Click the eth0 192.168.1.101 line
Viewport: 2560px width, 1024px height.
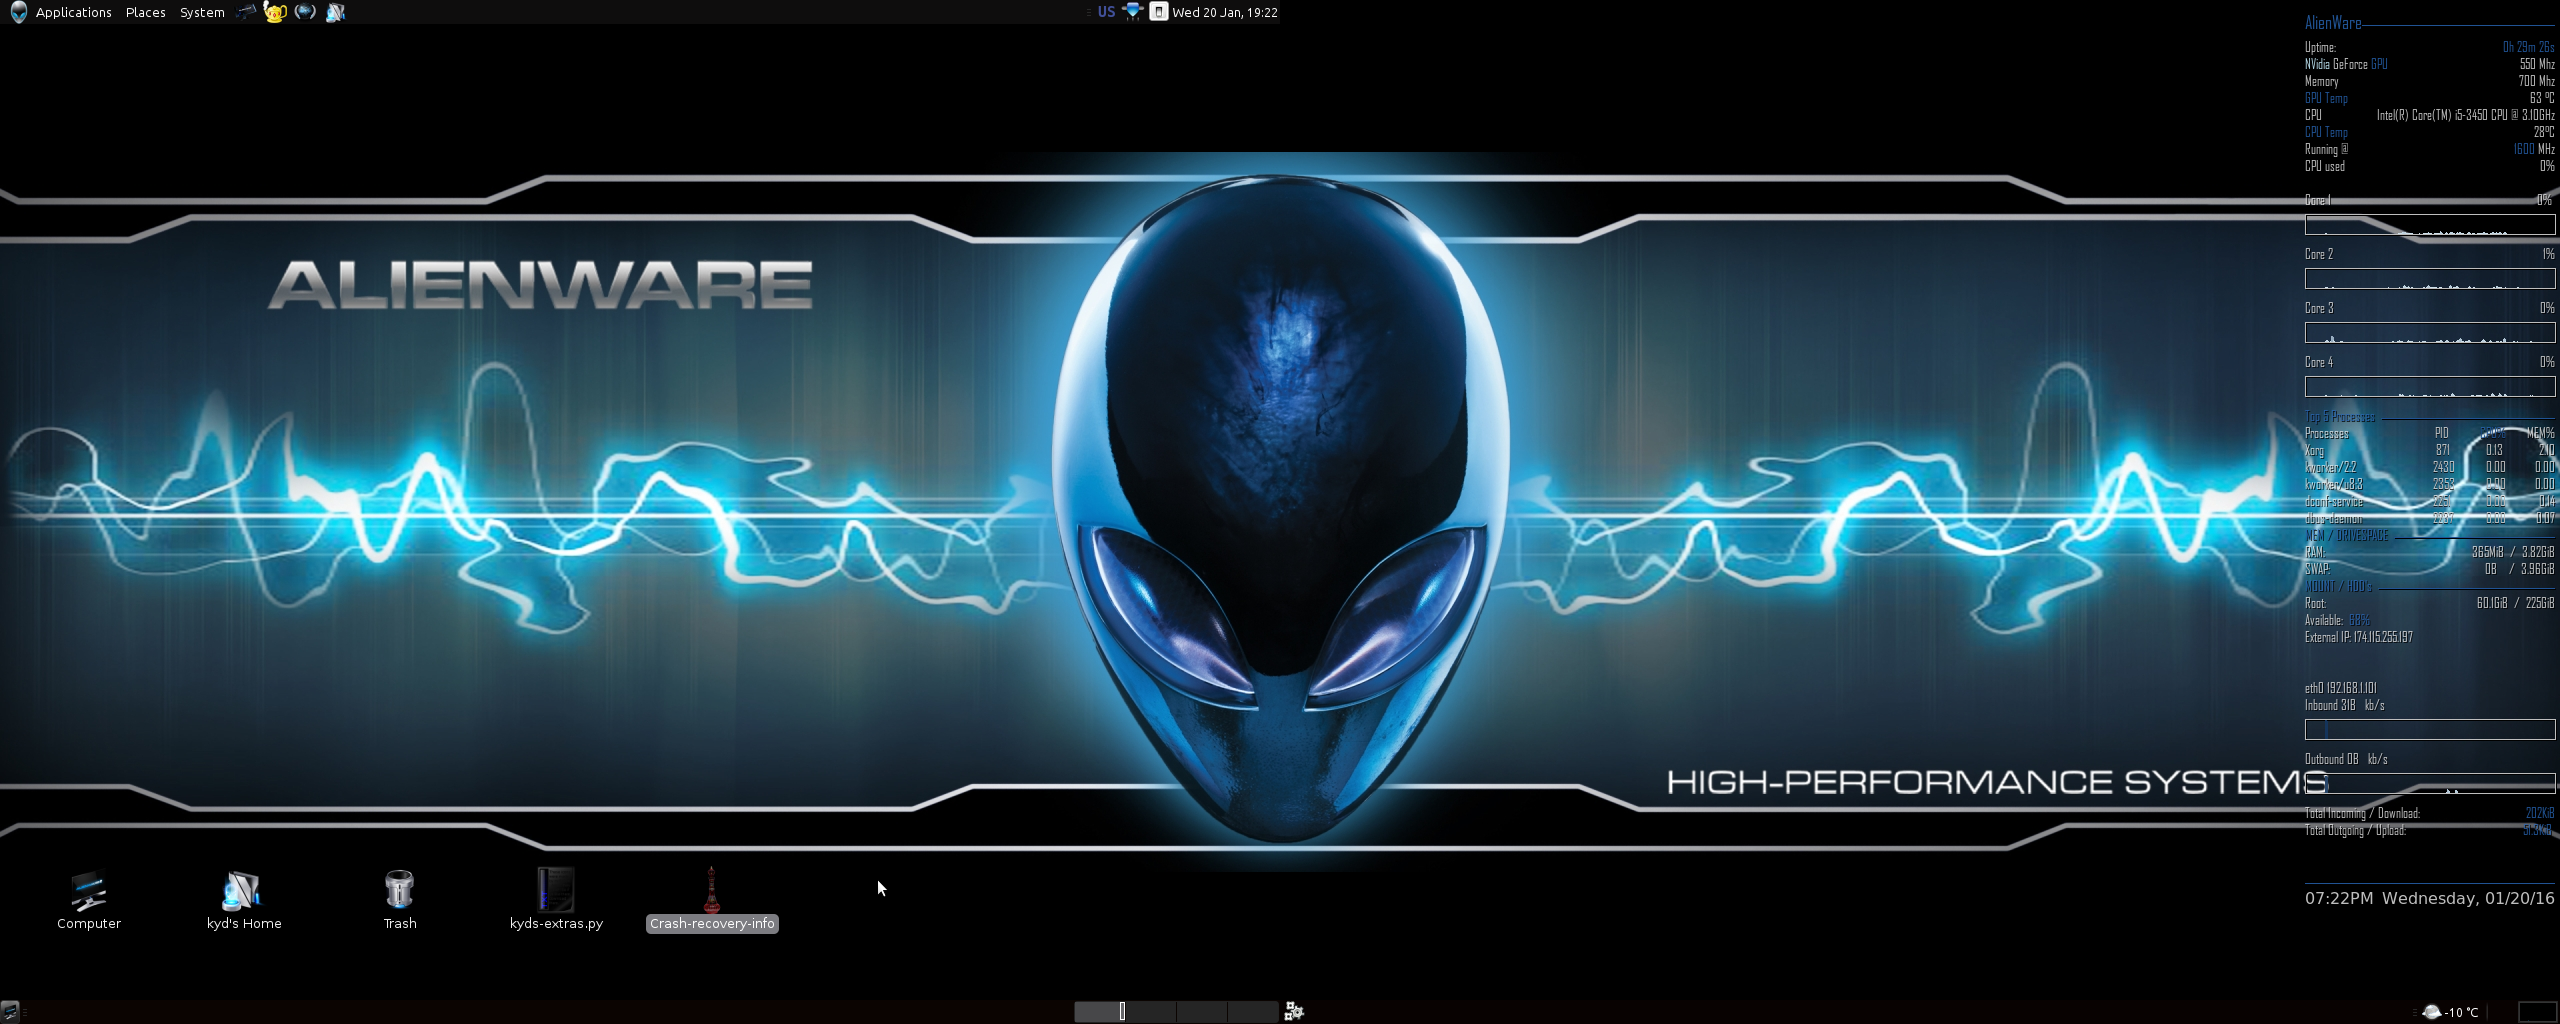tap(2341, 688)
